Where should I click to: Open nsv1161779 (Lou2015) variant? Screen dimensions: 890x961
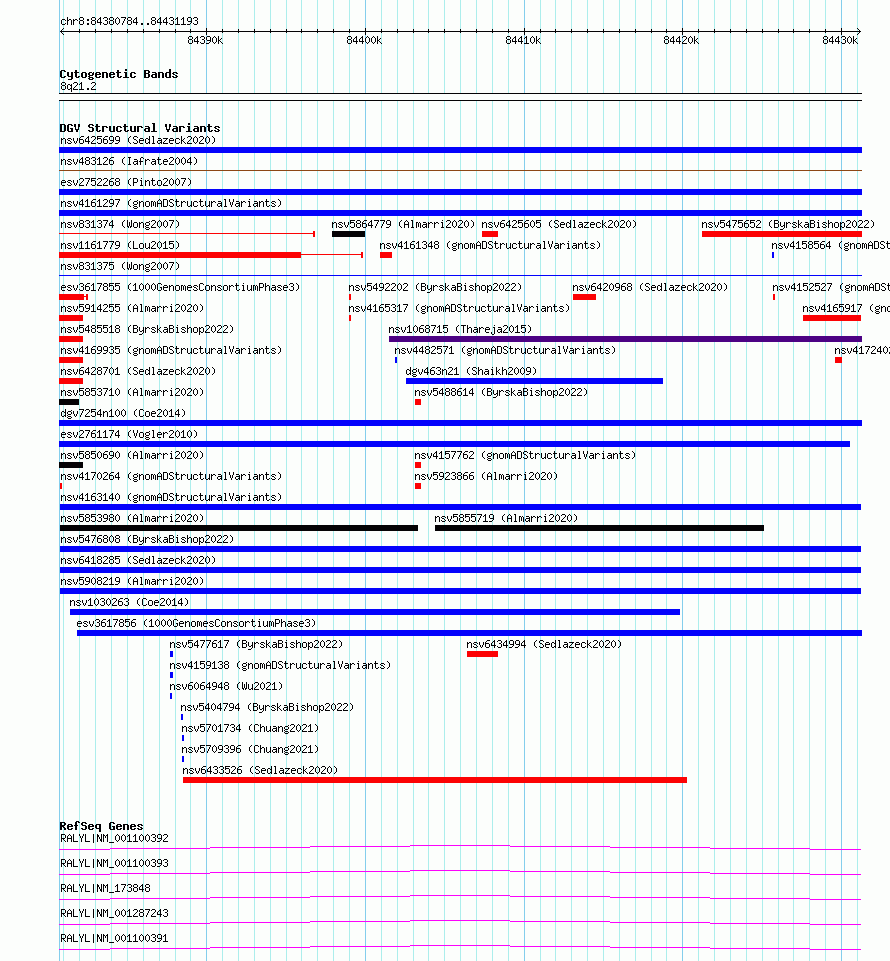coord(120,245)
